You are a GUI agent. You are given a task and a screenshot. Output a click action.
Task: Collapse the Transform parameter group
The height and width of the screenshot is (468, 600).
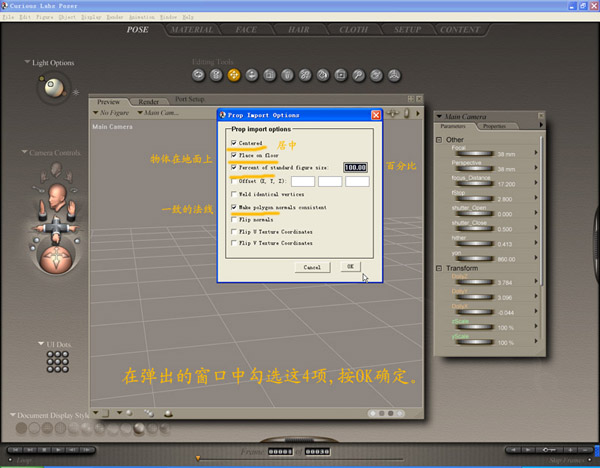[x=439, y=268]
